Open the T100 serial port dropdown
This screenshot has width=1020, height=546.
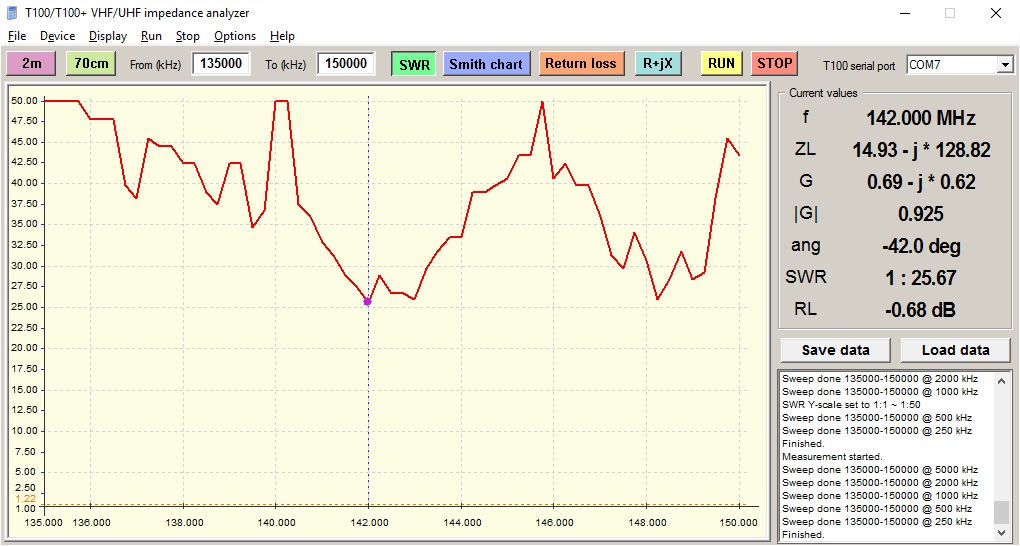(1005, 65)
